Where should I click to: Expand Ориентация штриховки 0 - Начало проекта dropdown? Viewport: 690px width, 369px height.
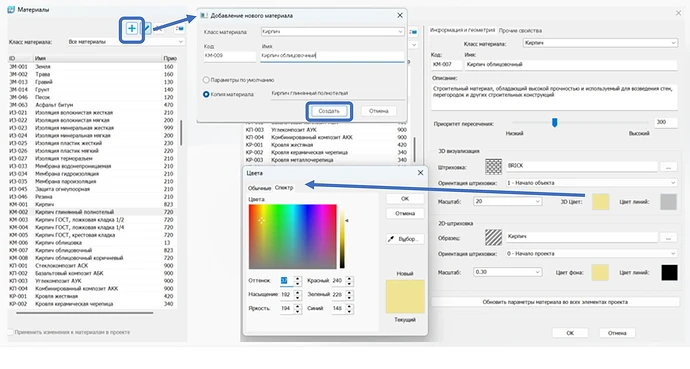tap(591, 254)
